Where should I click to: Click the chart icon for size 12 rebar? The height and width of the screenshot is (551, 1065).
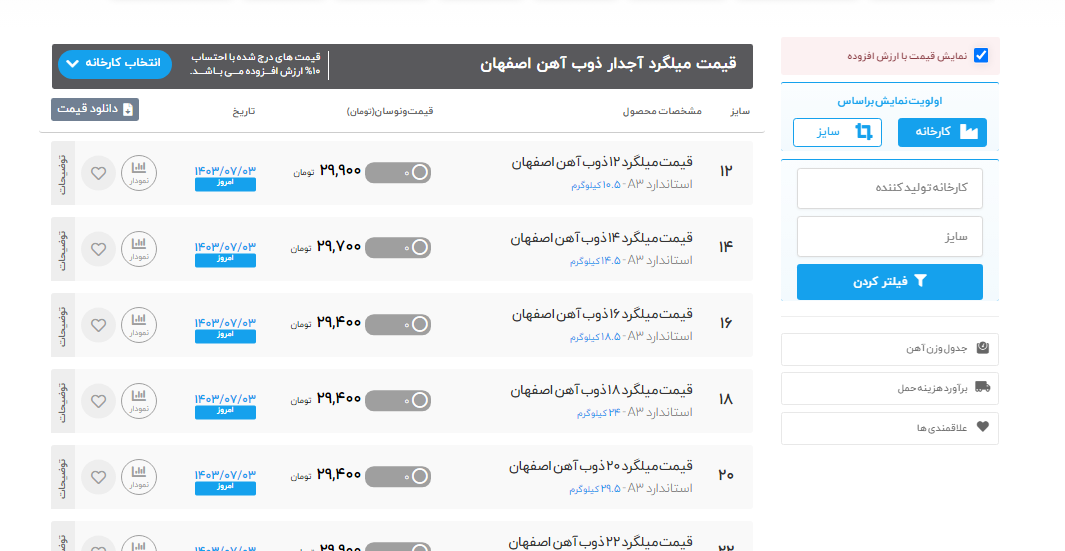coord(139,173)
